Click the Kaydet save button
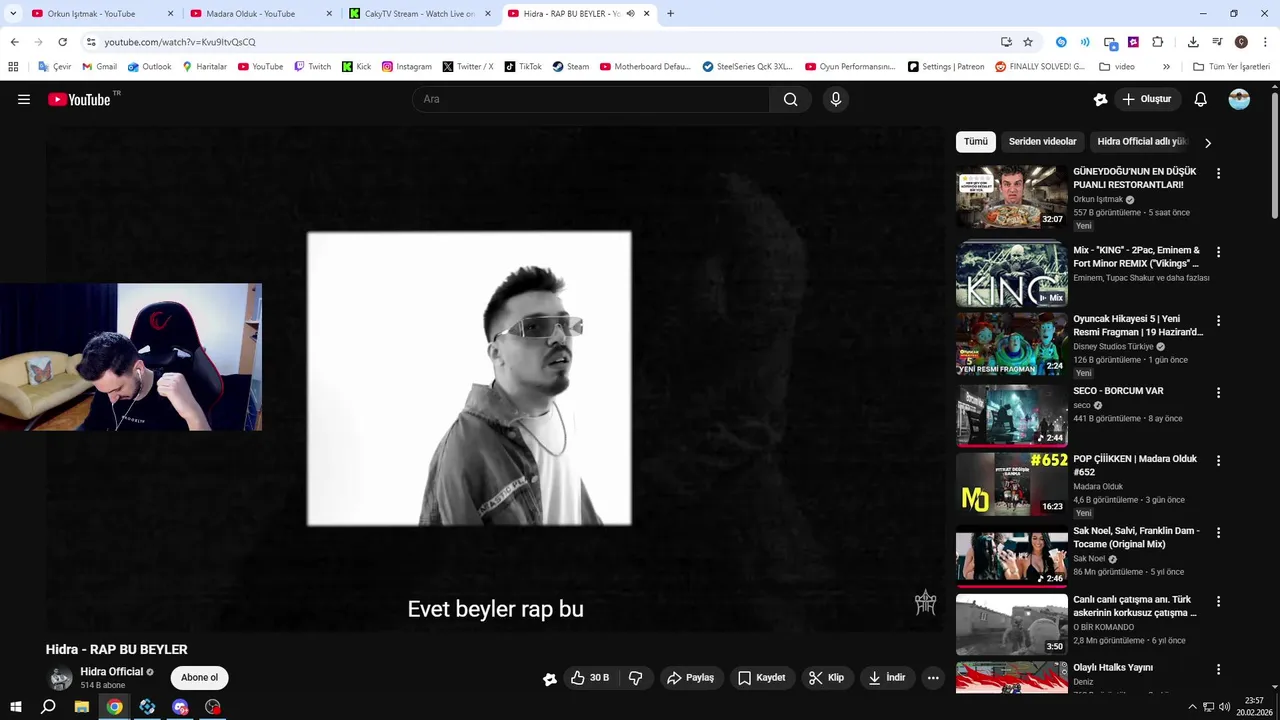Screen dimensions: 1280x720 [x=762, y=678]
